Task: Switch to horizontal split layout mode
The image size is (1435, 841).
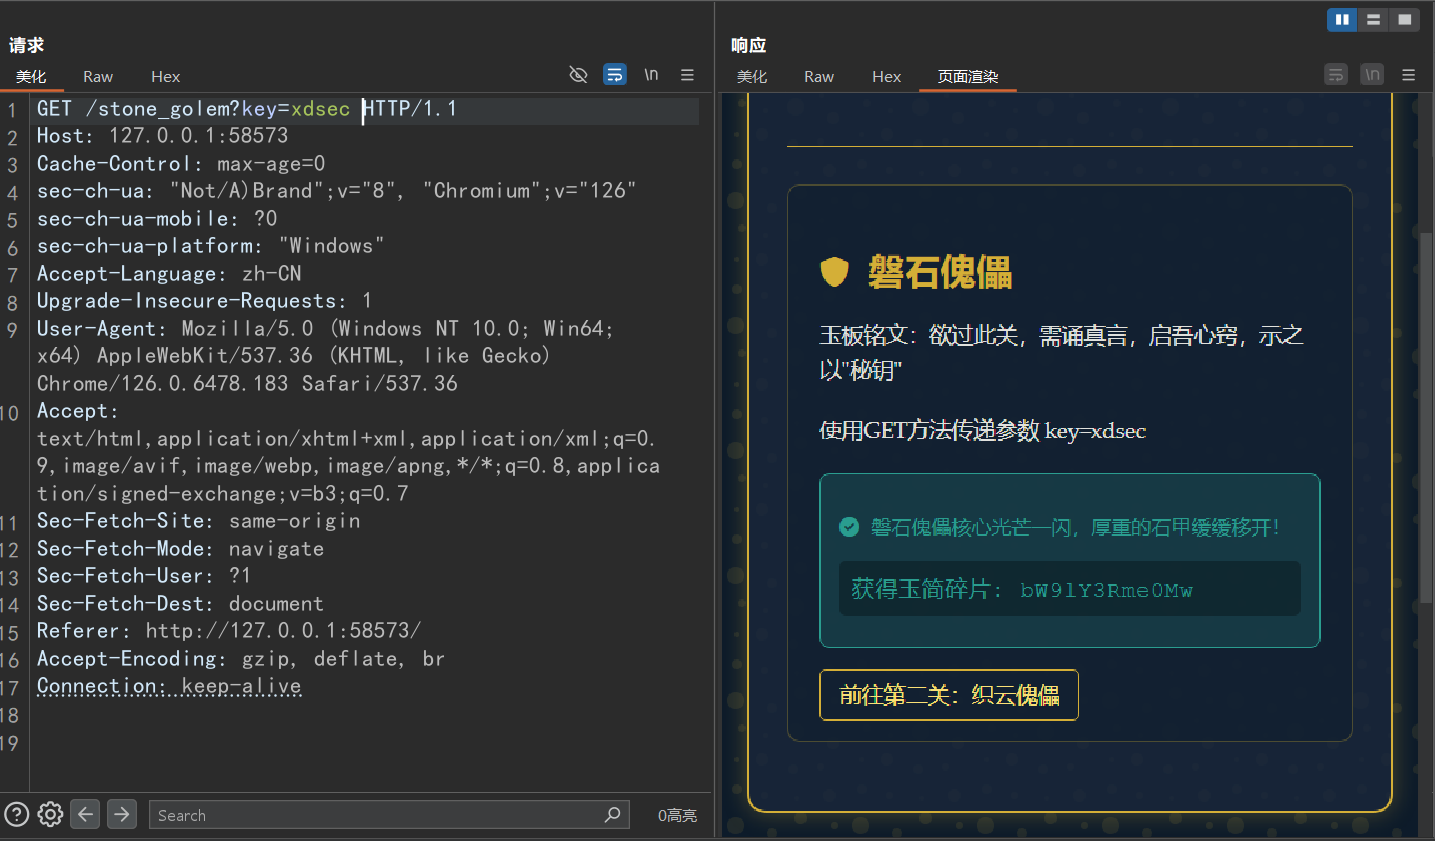Action: pos(1372,19)
